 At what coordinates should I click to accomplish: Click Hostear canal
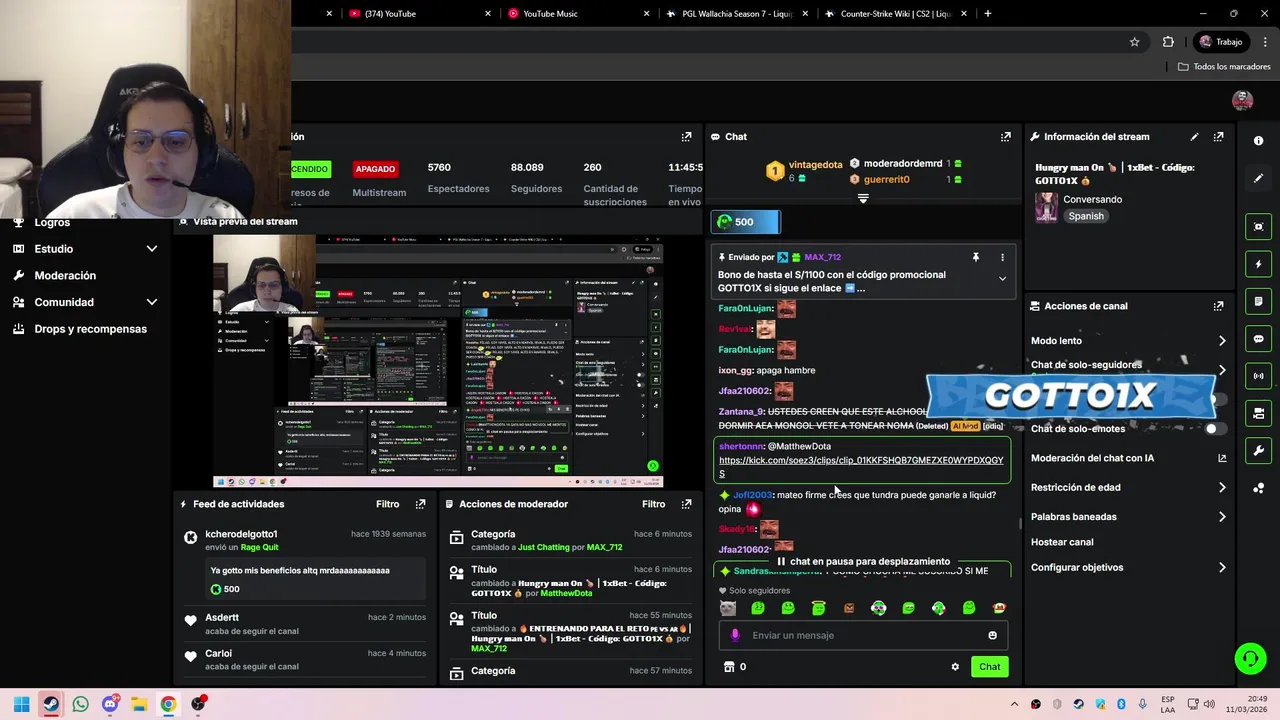[x=1062, y=542]
